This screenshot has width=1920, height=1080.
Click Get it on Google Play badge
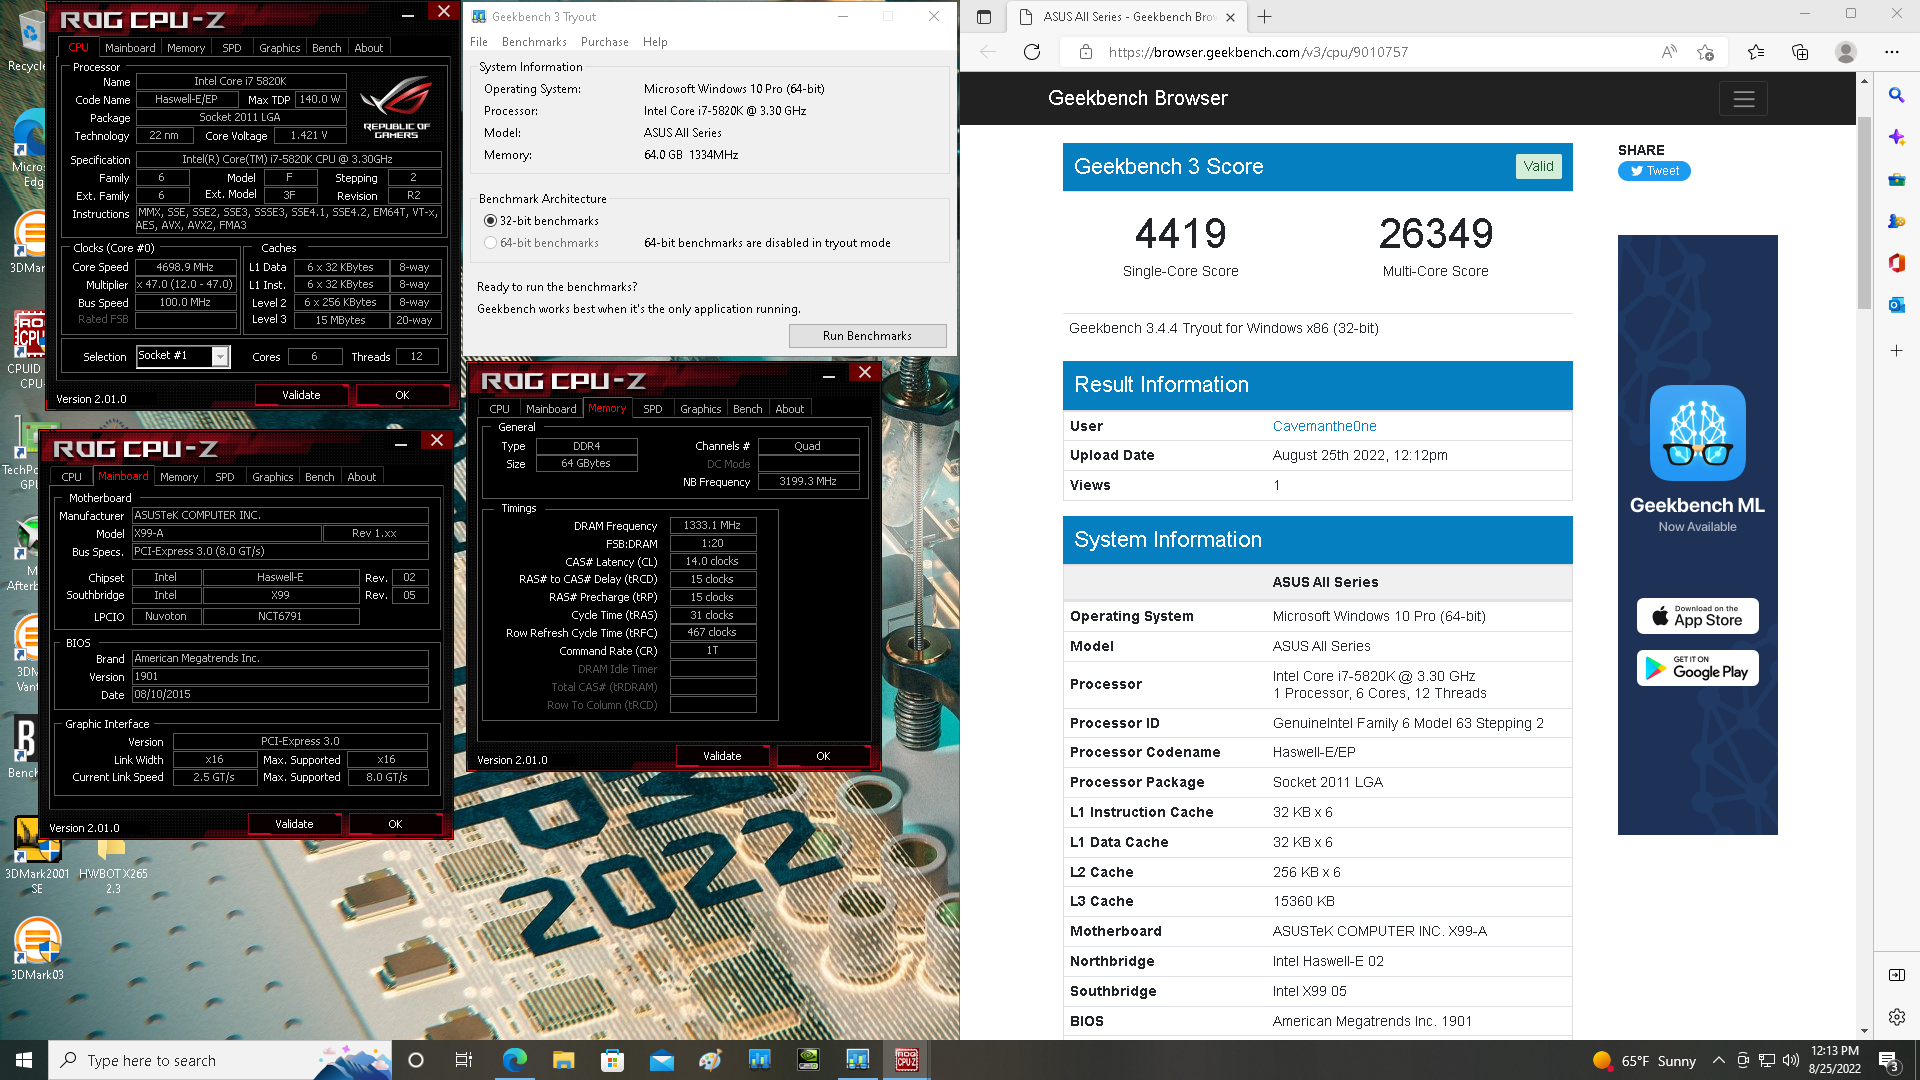1697,668
